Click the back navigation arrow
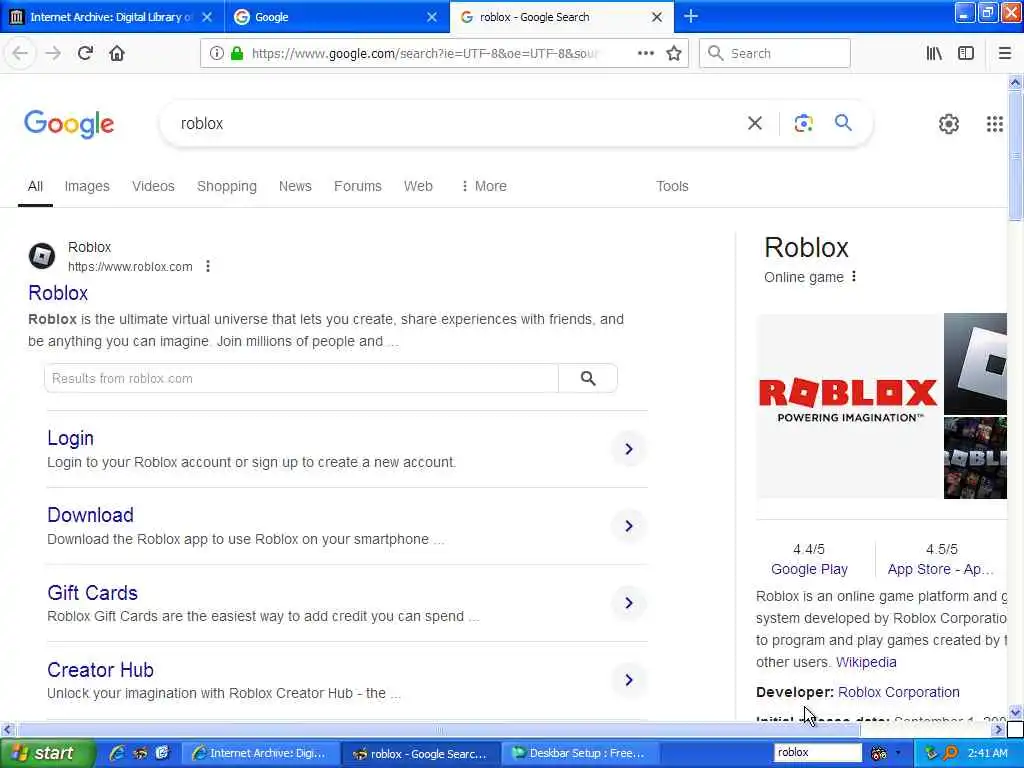 pos(20,53)
